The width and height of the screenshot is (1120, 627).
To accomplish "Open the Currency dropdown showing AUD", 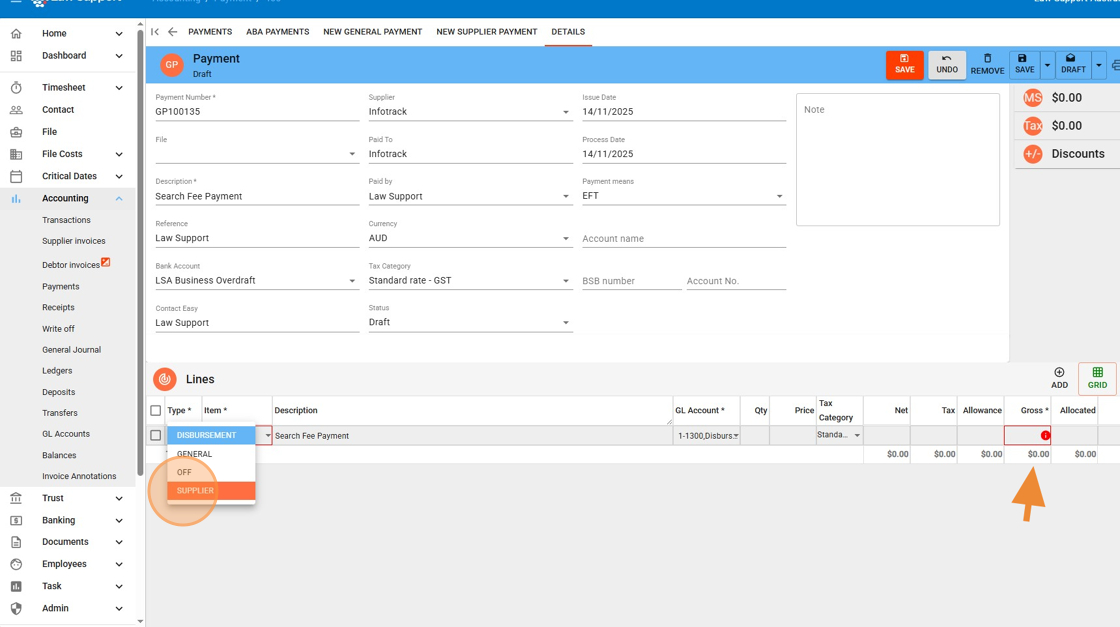I will coord(568,238).
